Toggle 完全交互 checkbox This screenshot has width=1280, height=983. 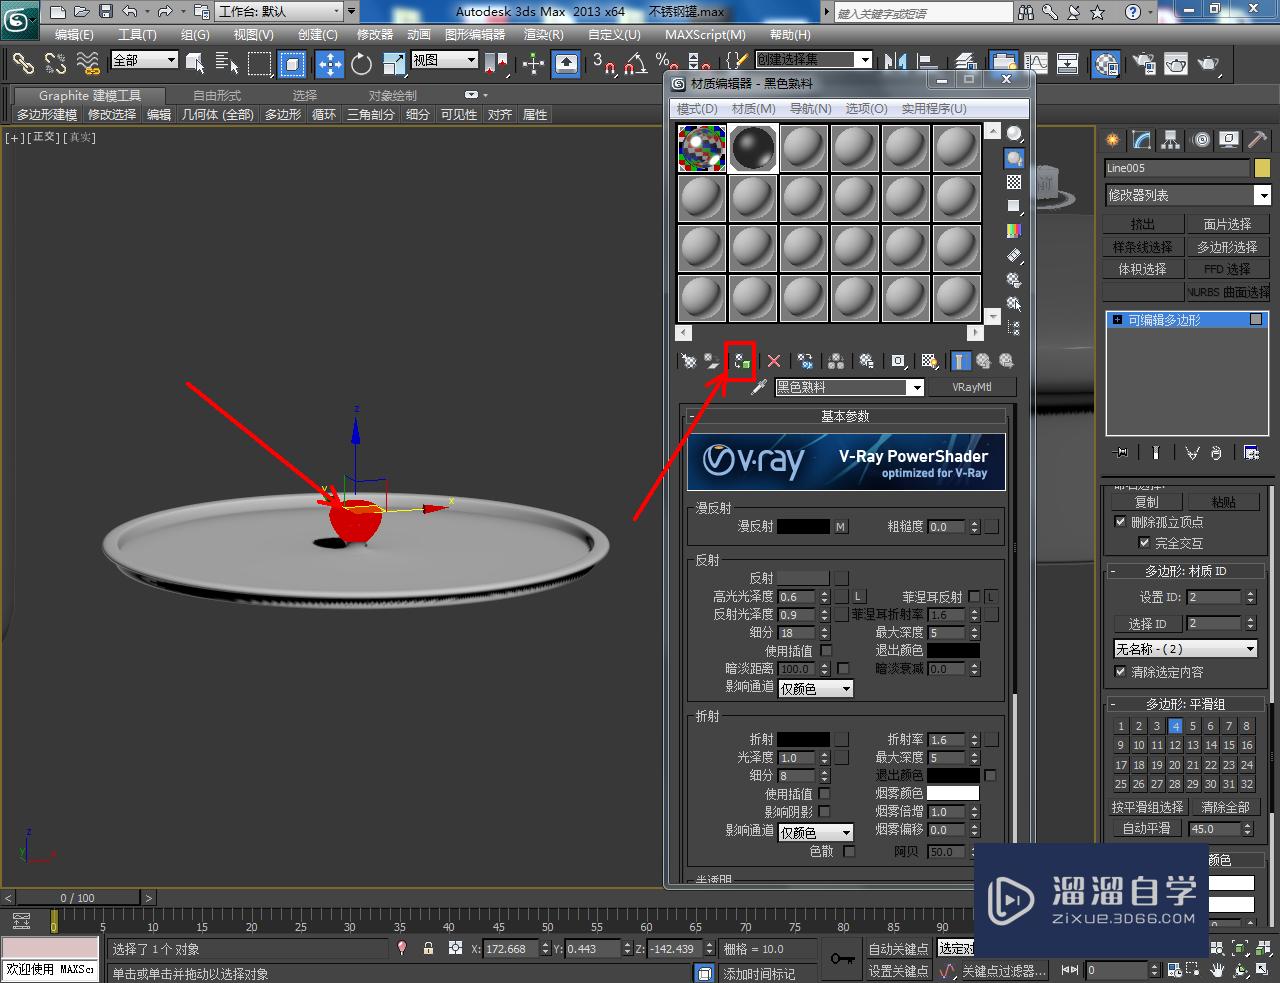(x=1144, y=543)
